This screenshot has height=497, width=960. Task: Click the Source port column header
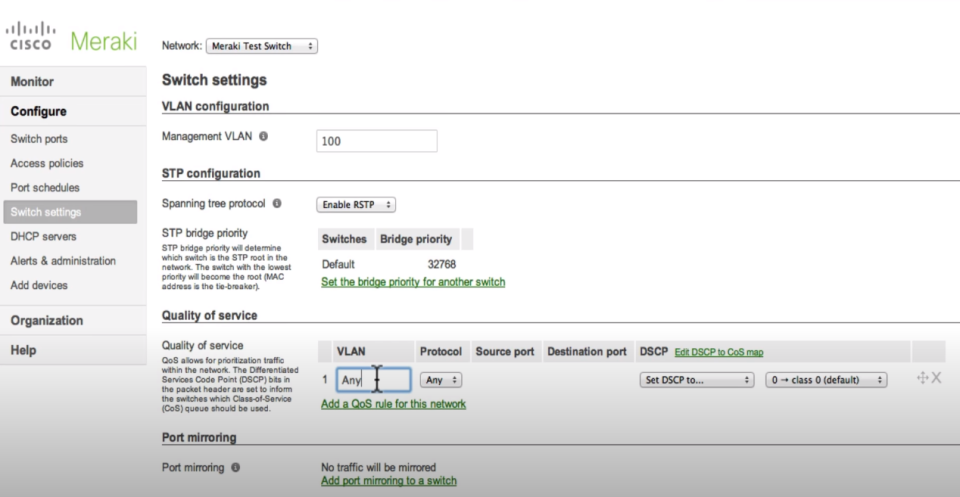[x=505, y=351]
